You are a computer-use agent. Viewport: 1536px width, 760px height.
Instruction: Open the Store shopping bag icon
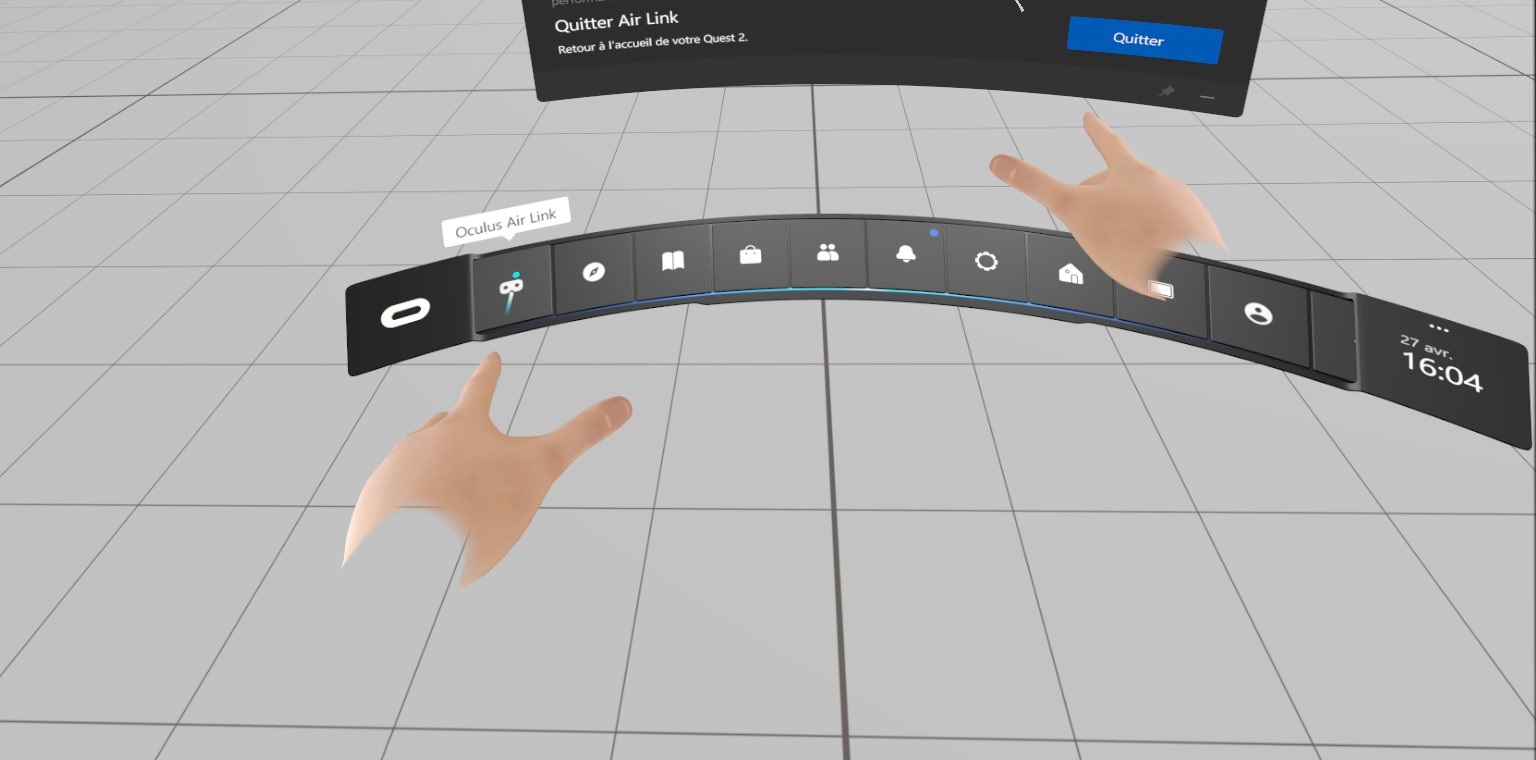(750, 255)
